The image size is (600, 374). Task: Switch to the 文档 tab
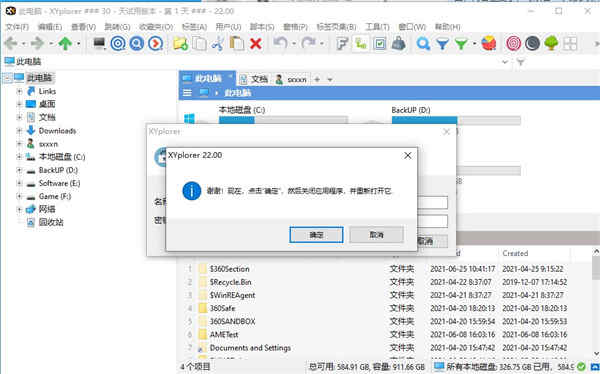click(x=253, y=79)
